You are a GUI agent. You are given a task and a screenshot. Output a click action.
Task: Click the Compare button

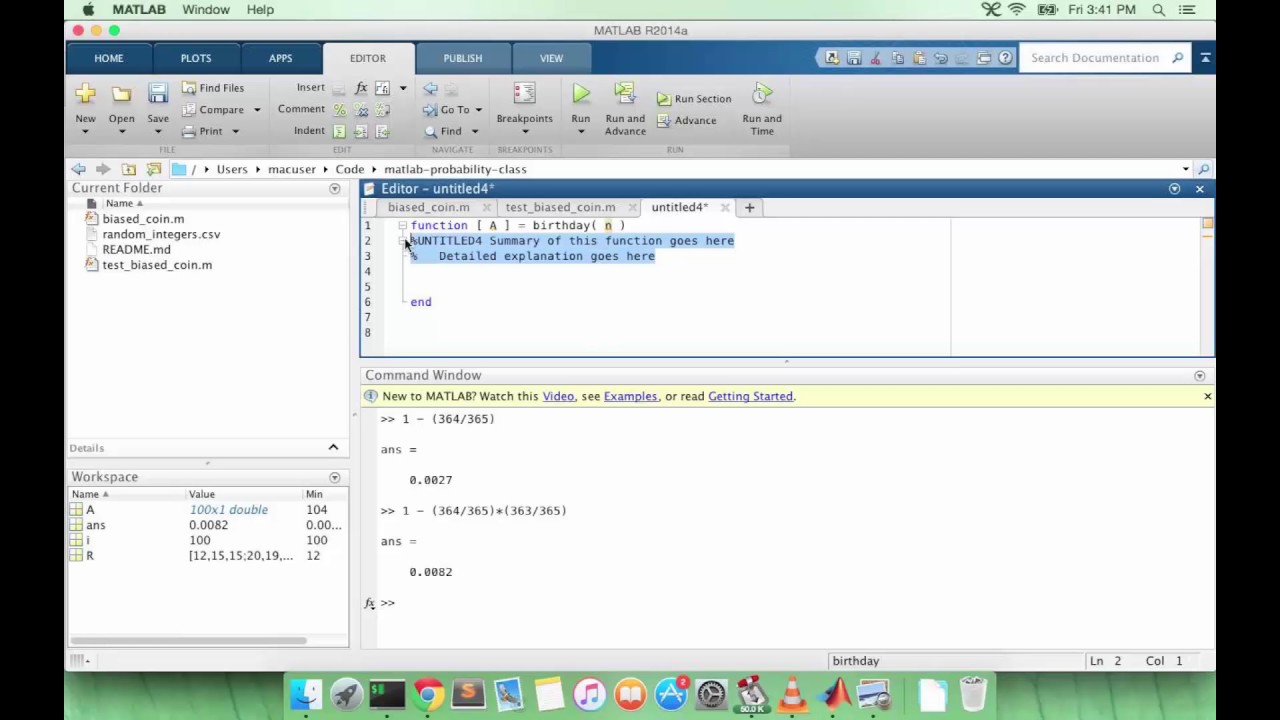click(212, 110)
